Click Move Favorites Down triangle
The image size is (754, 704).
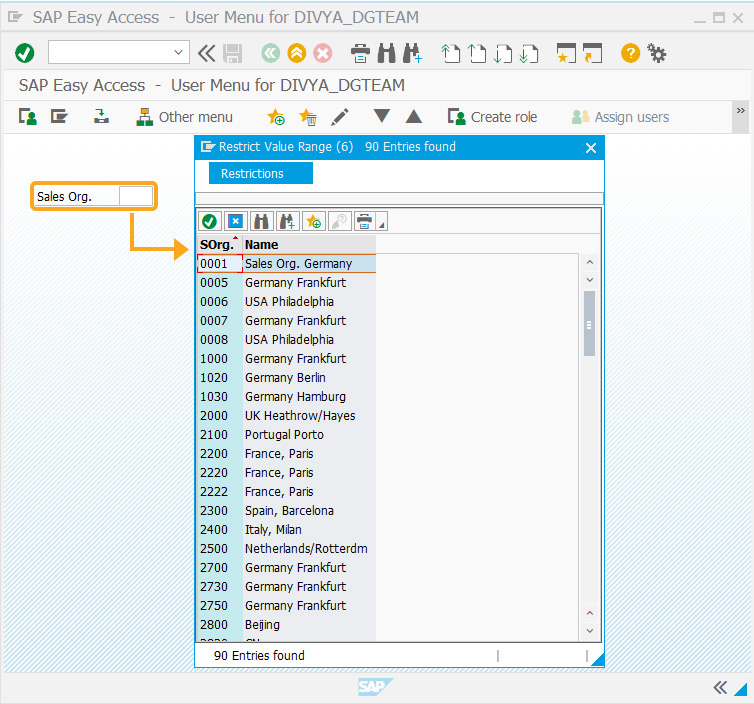pos(382,116)
